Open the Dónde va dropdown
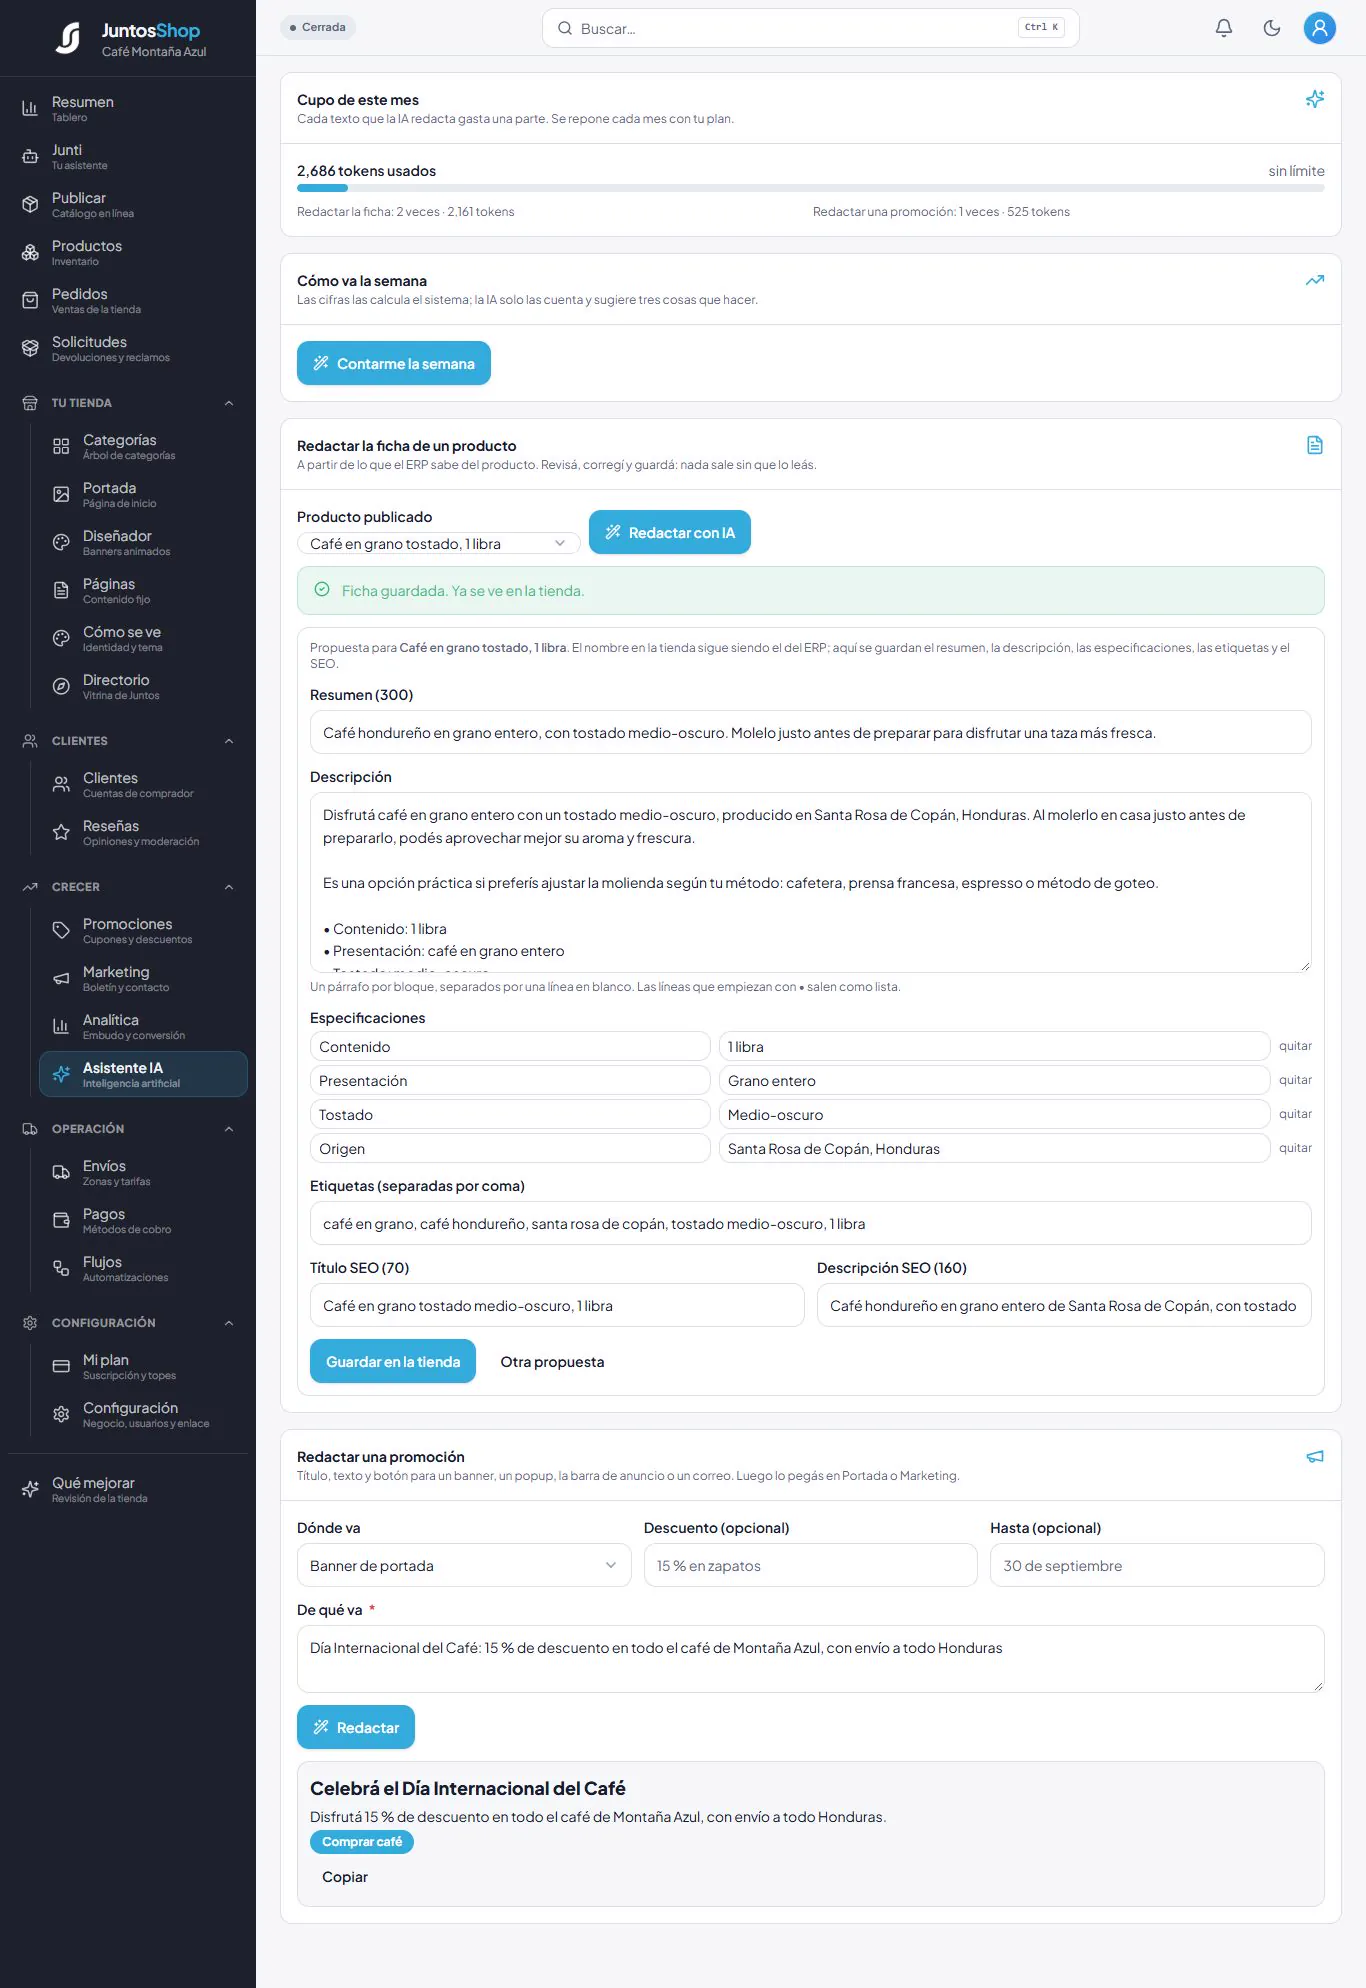 pyautogui.click(x=464, y=1566)
